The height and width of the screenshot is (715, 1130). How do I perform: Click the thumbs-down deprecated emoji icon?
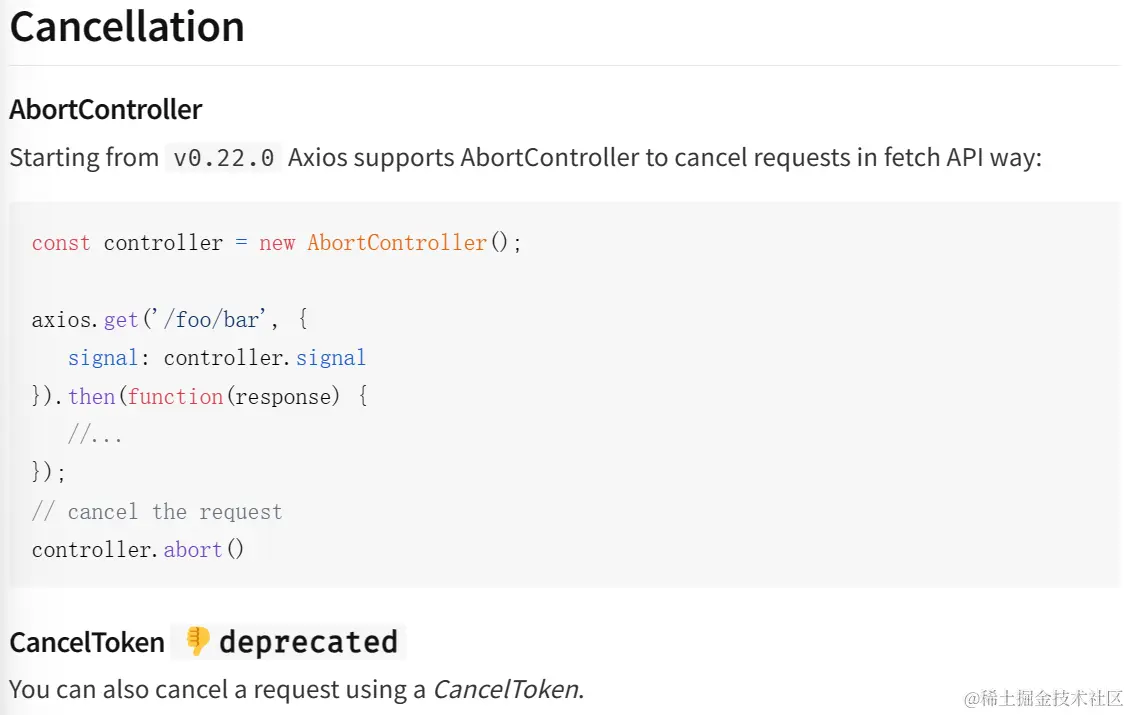(198, 641)
